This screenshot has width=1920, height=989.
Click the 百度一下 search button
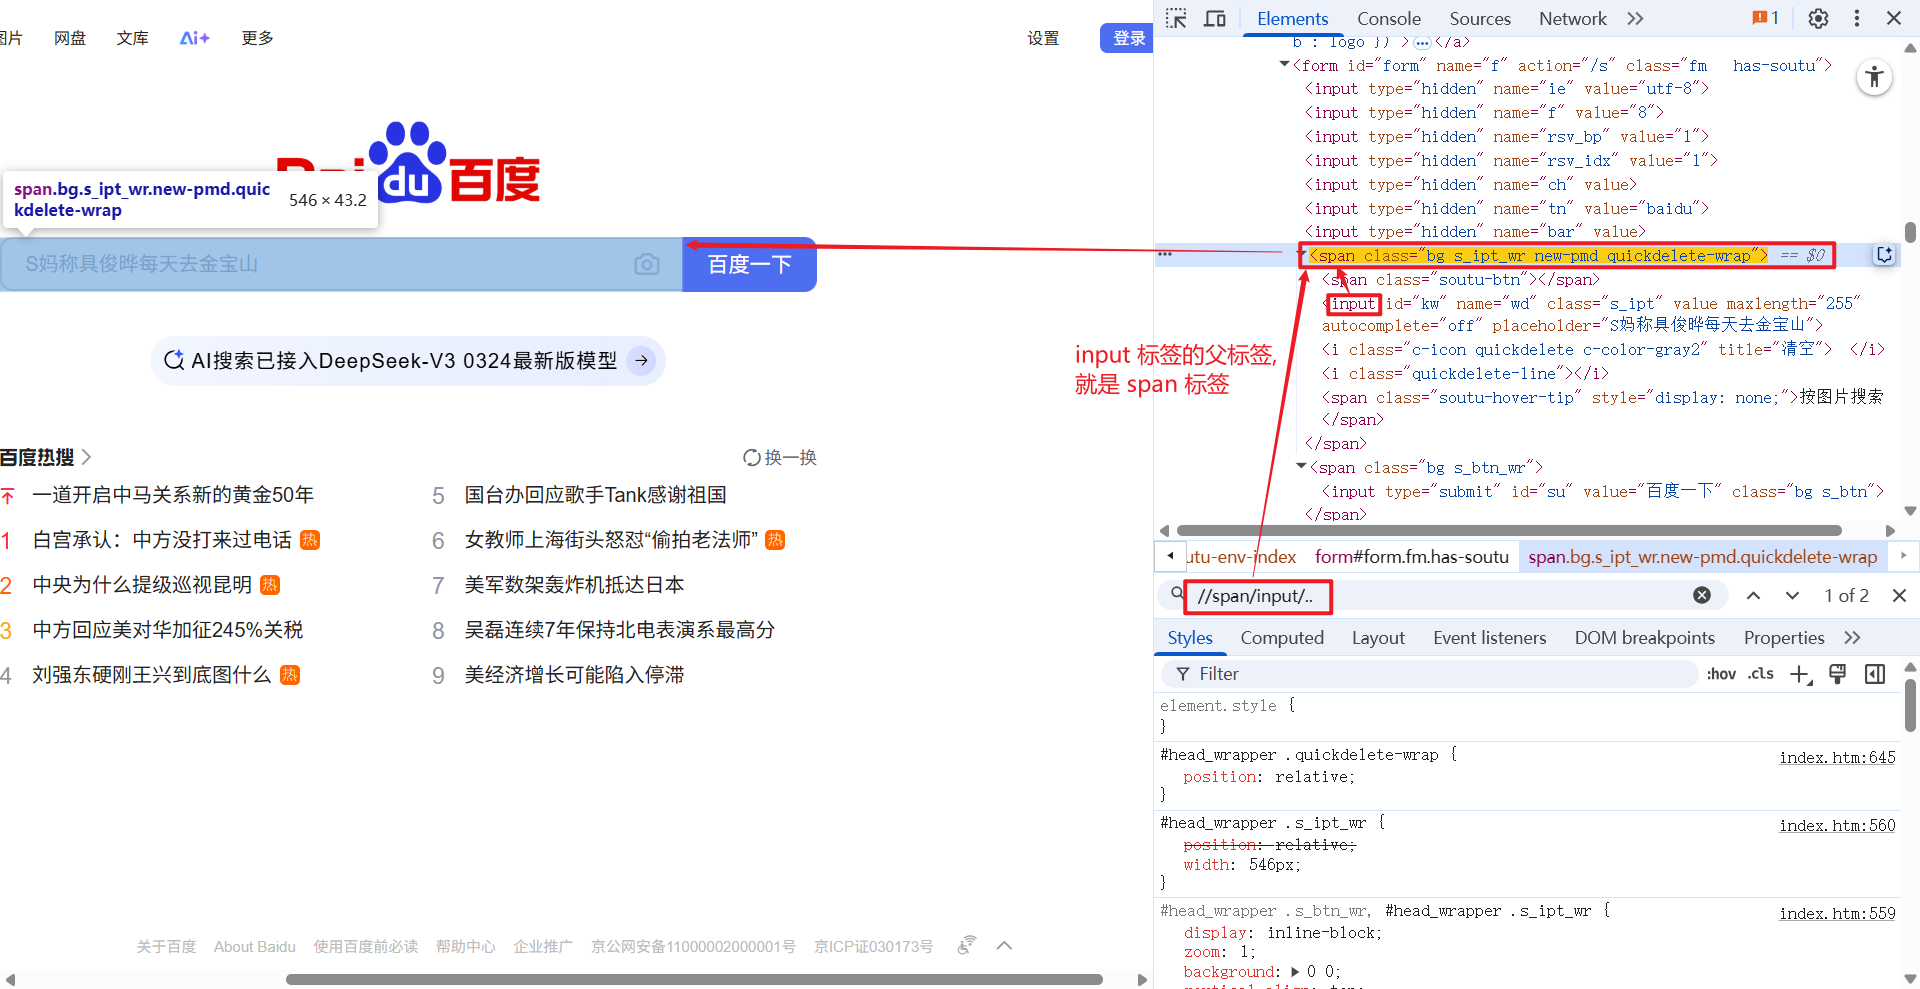(x=749, y=264)
